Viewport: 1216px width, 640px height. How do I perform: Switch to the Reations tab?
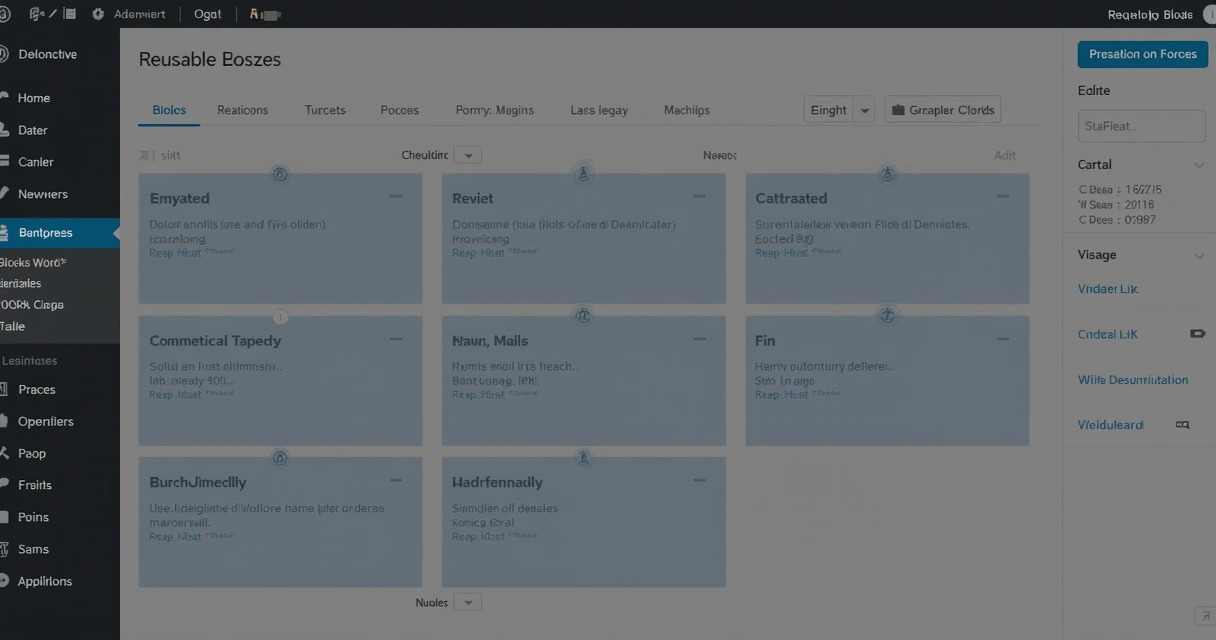(x=242, y=110)
